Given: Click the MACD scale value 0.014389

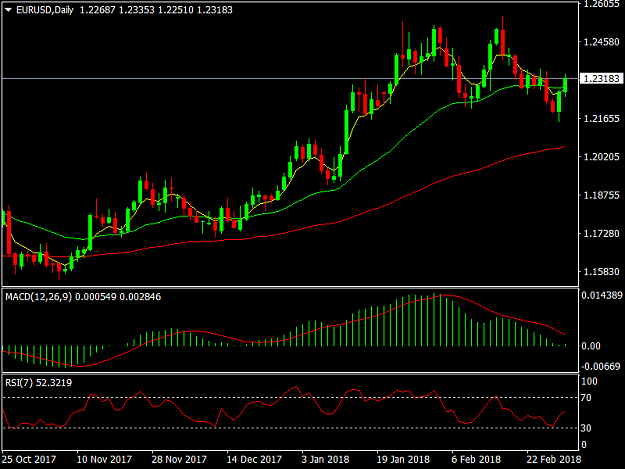Looking at the screenshot, I should click(x=602, y=295).
